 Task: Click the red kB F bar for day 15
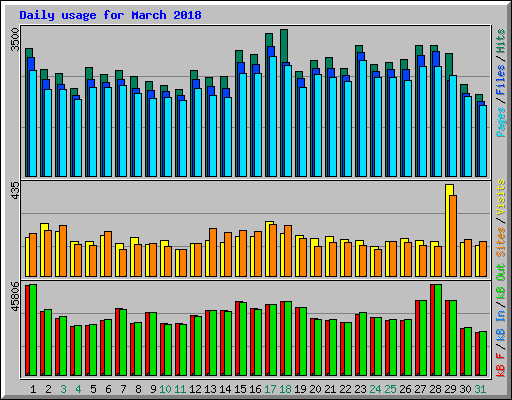(237, 338)
